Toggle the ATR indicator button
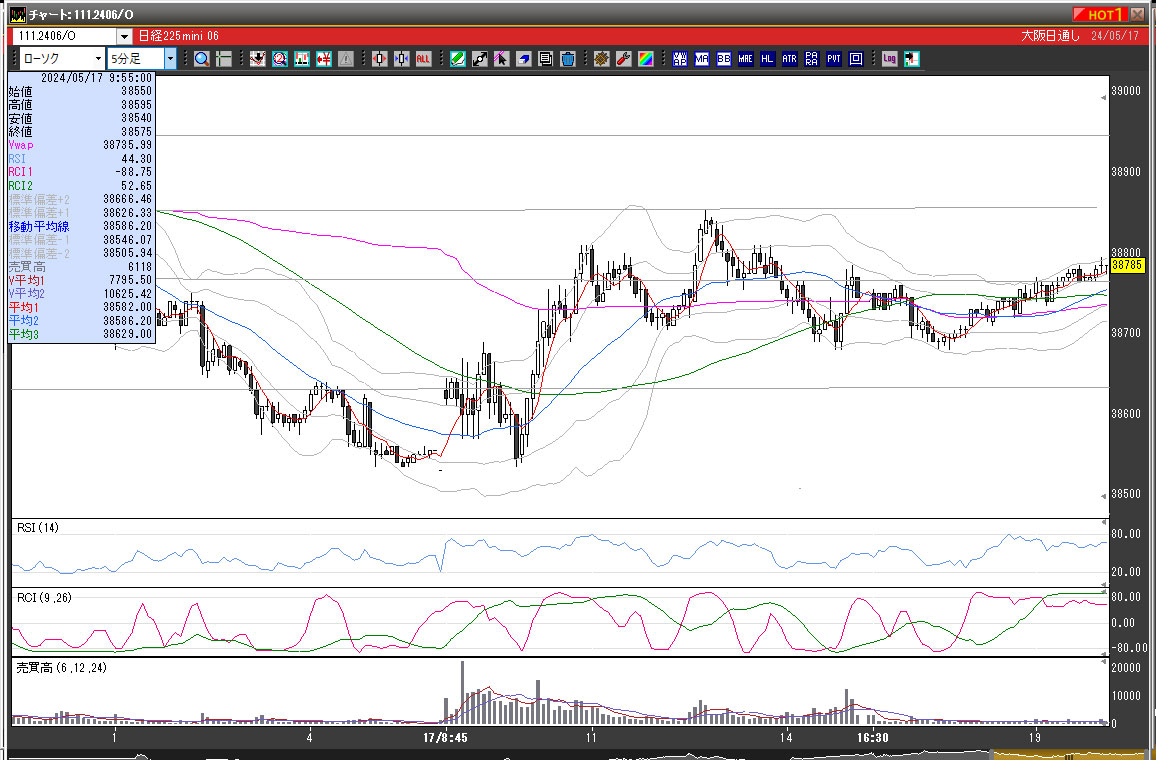Screen dimensions: 1156x760 [x=790, y=59]
